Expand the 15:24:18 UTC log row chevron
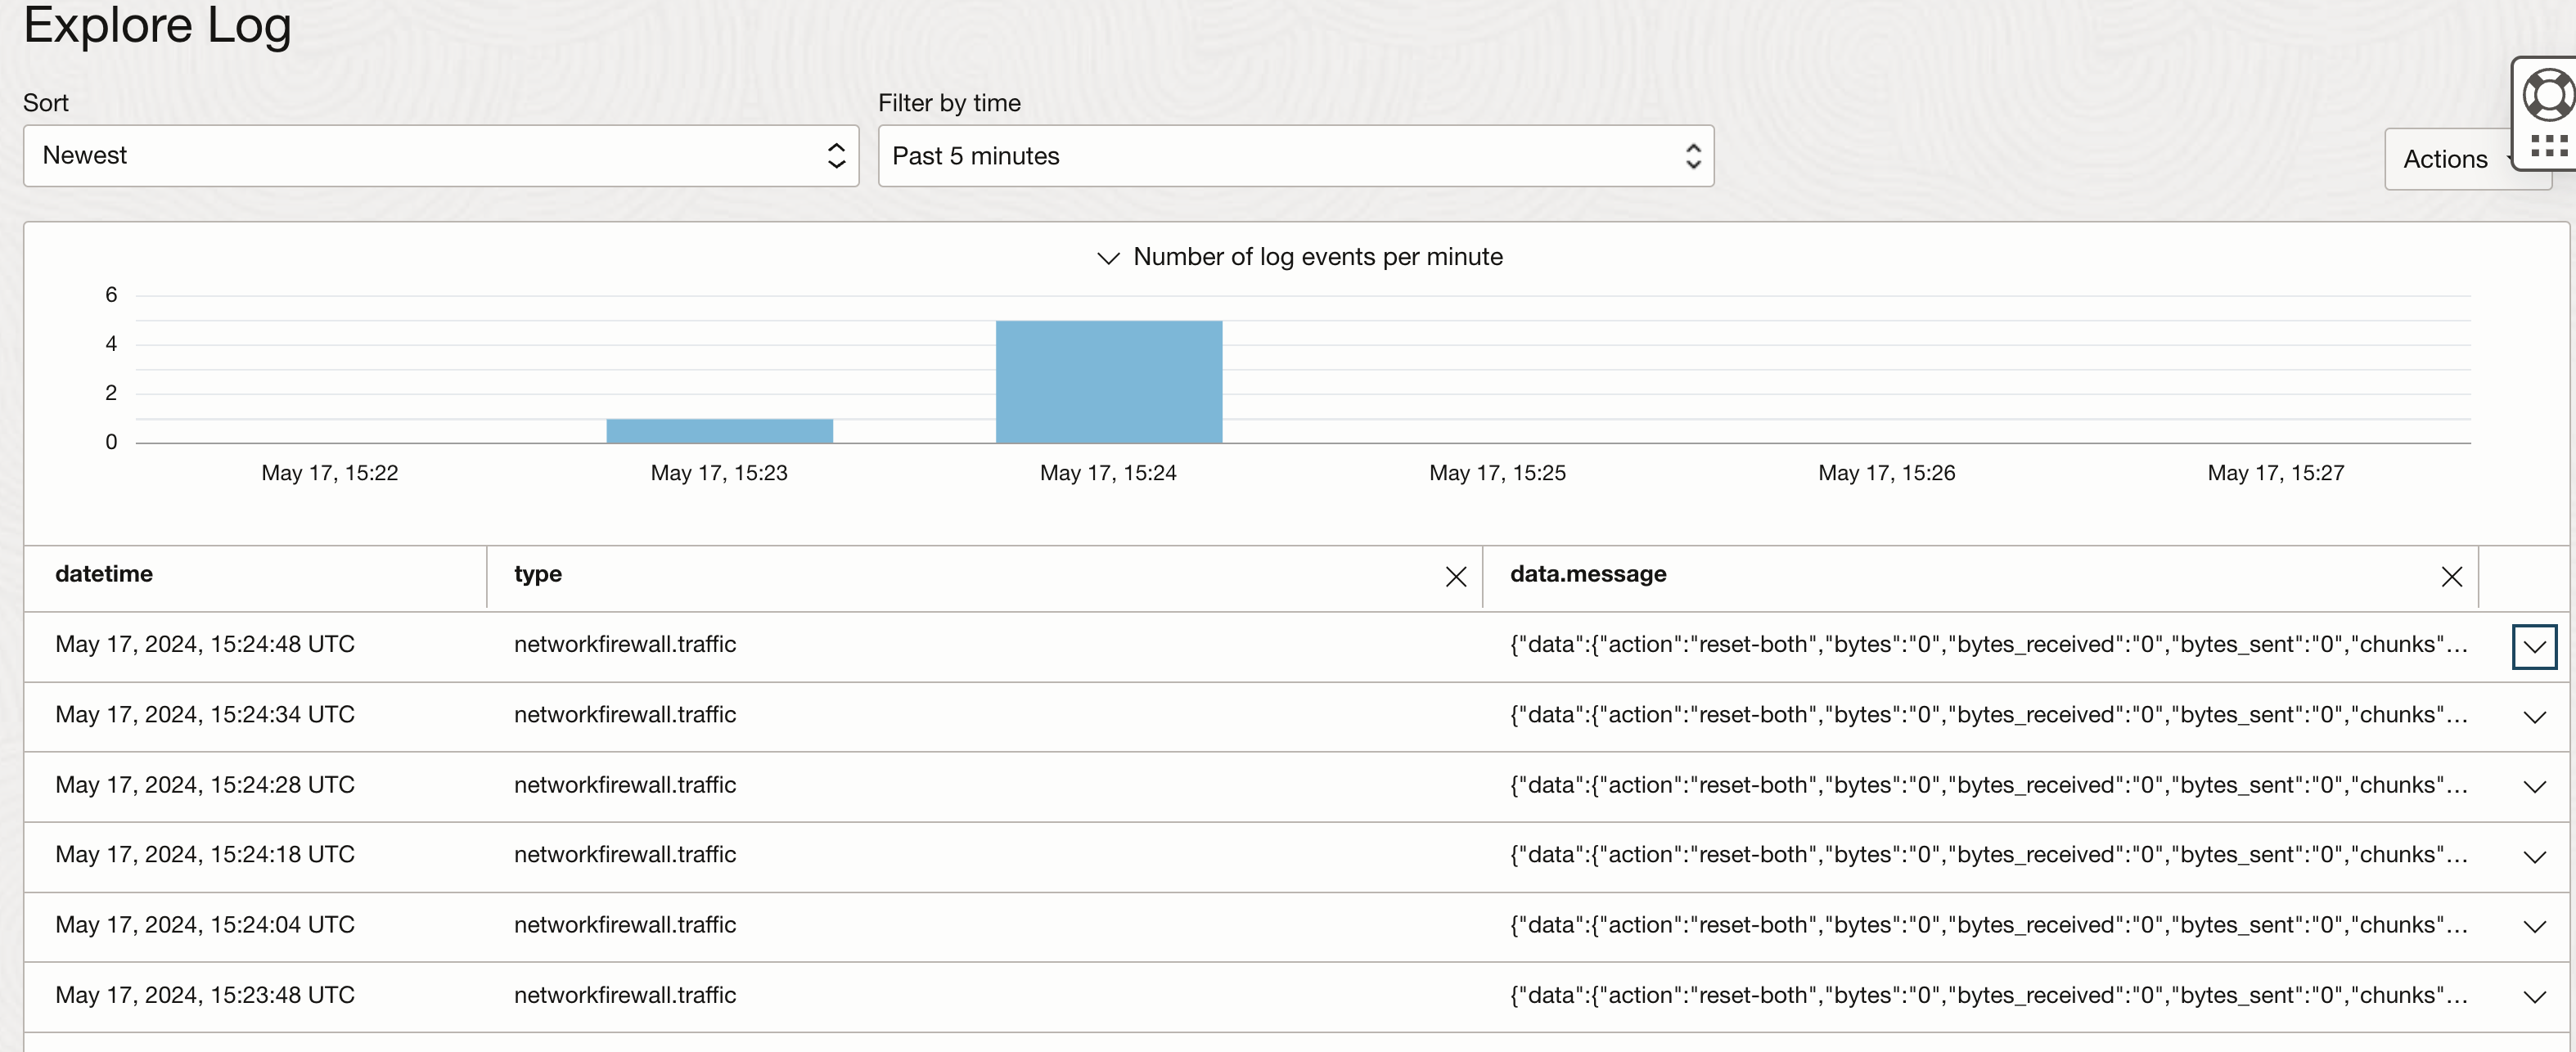This screenshot has width=2576, height=1052. pyautogui.click(x=2534, y=857)
